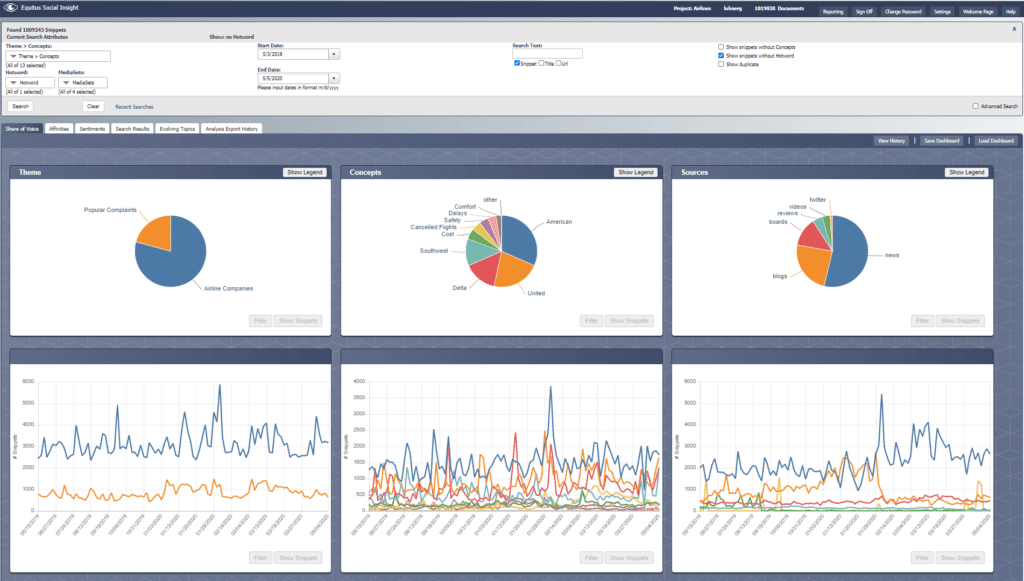This screenshot has width=1024, height=581.
Task: Click the Equitus eye logo icon
Action: (11, 8)
